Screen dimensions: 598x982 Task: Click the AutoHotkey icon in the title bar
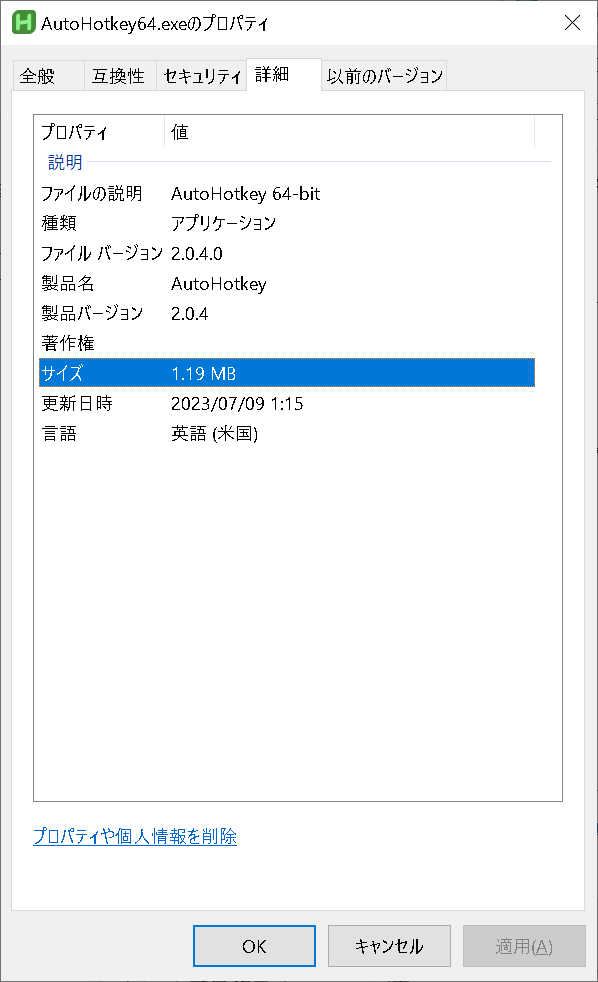point(22,22)
